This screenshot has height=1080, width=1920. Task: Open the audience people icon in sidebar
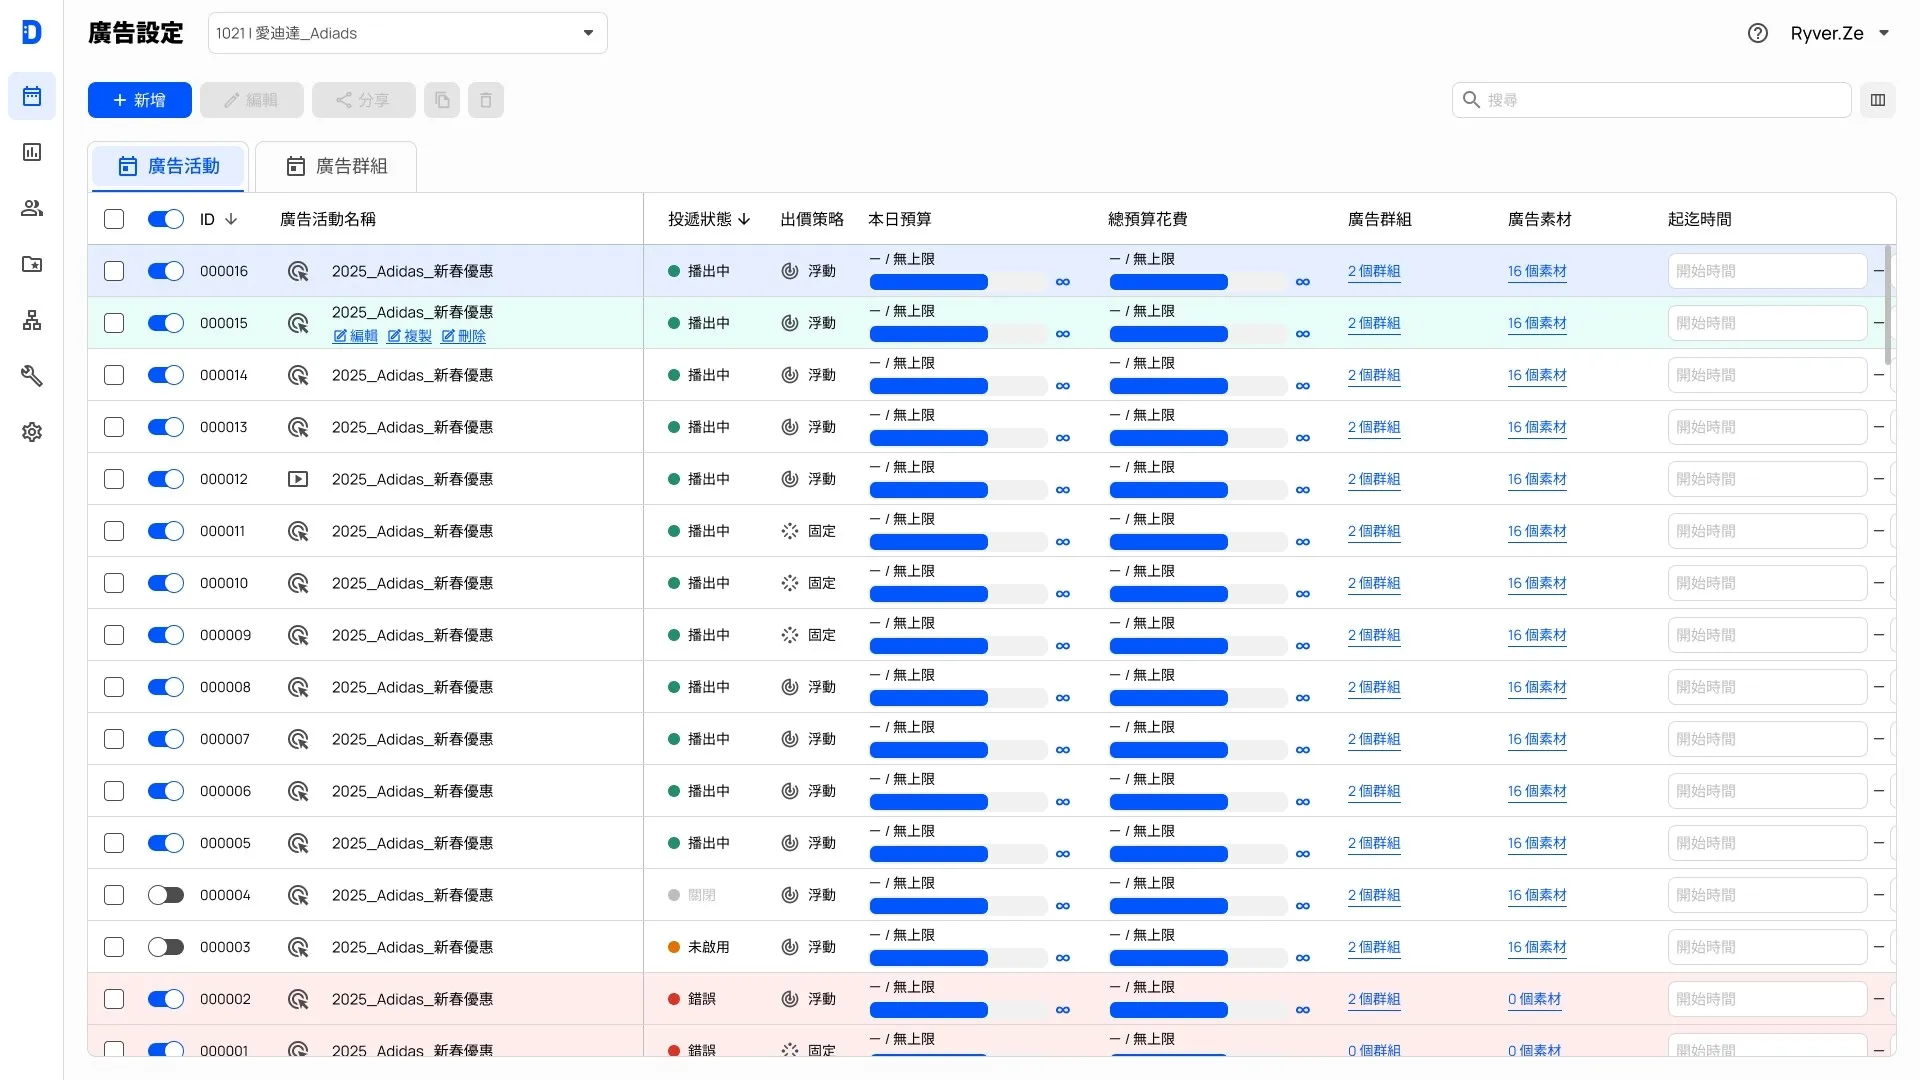[32, 208]
